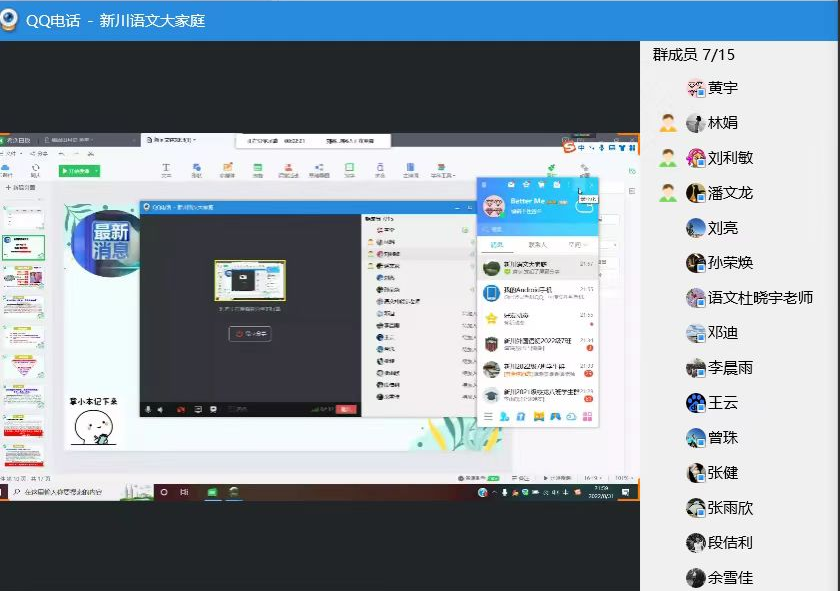Open 刘亮's avatar in the members list
Viewport: 840px width, 591px height.
tap(695, 228)
